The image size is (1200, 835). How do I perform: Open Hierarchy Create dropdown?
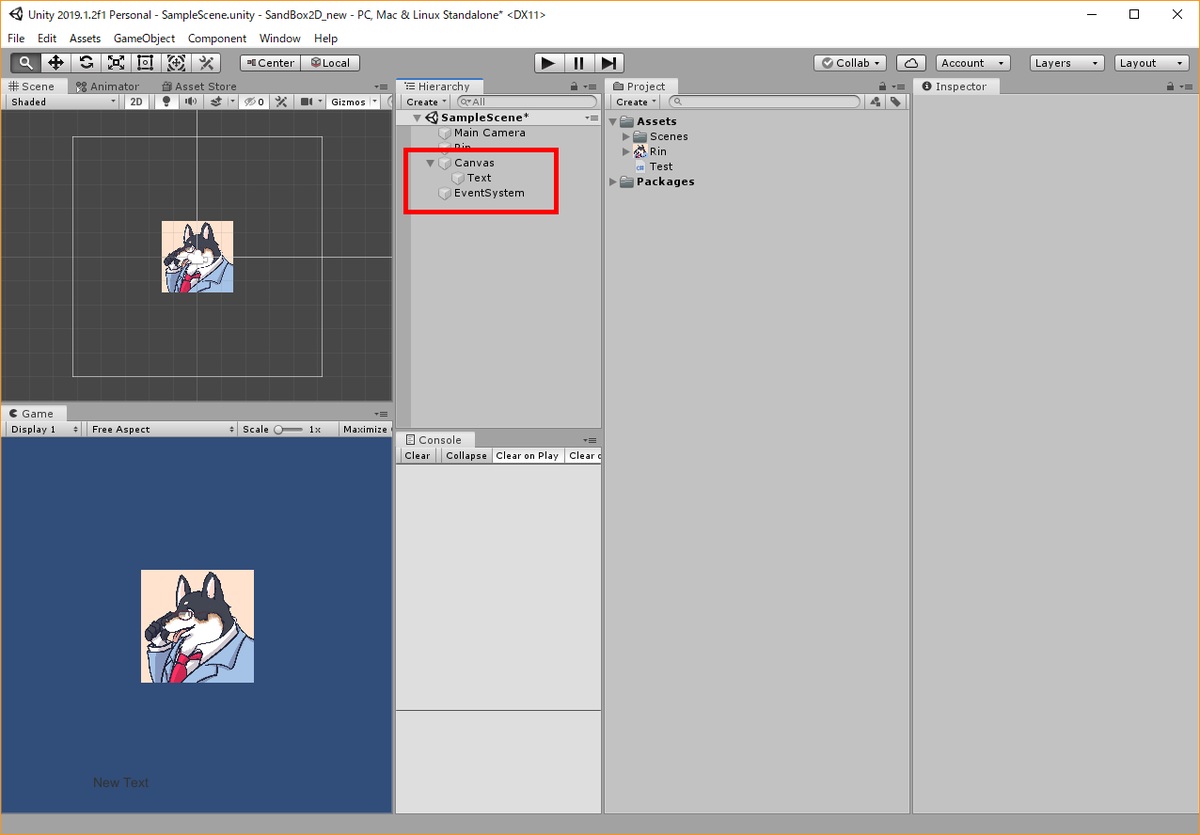click(426, 102)
